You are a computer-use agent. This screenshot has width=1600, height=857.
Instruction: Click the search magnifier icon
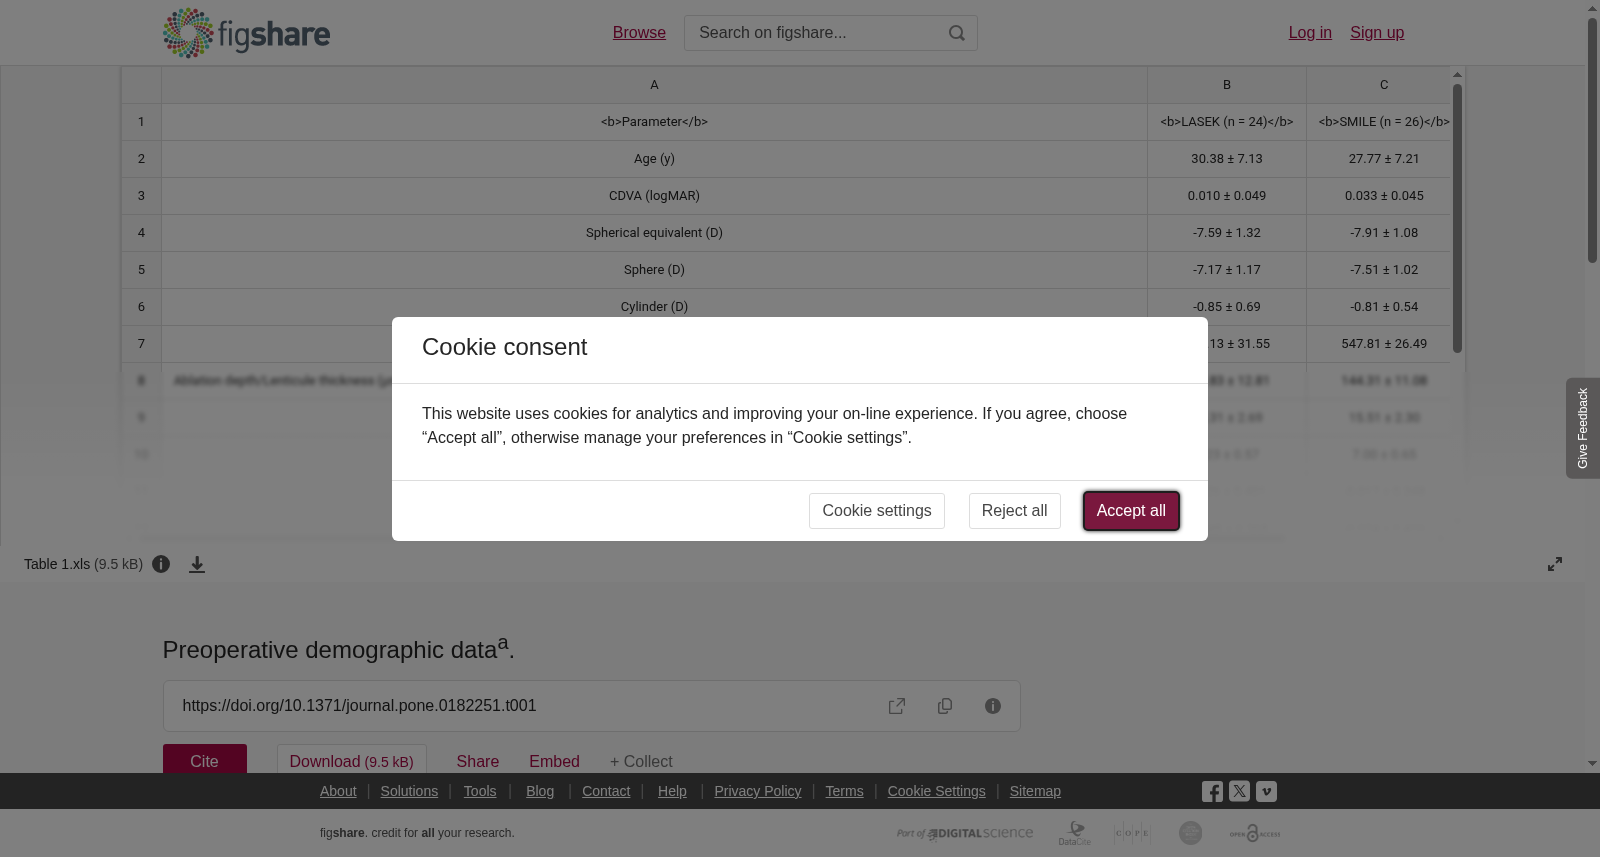(x=957, y=33)
